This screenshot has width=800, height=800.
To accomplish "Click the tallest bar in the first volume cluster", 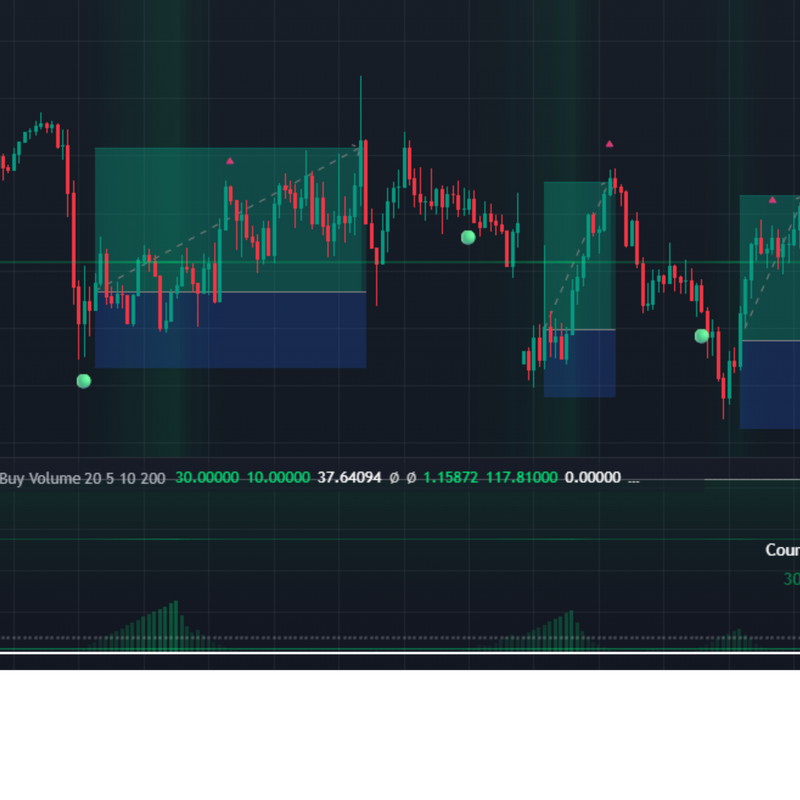I will 176,623.
